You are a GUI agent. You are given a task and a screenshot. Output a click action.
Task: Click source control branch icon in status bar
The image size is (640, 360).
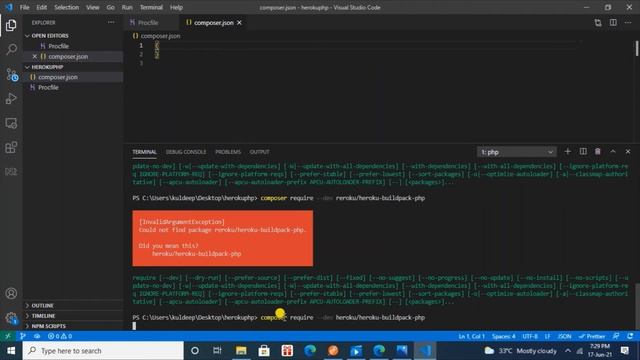22,336
